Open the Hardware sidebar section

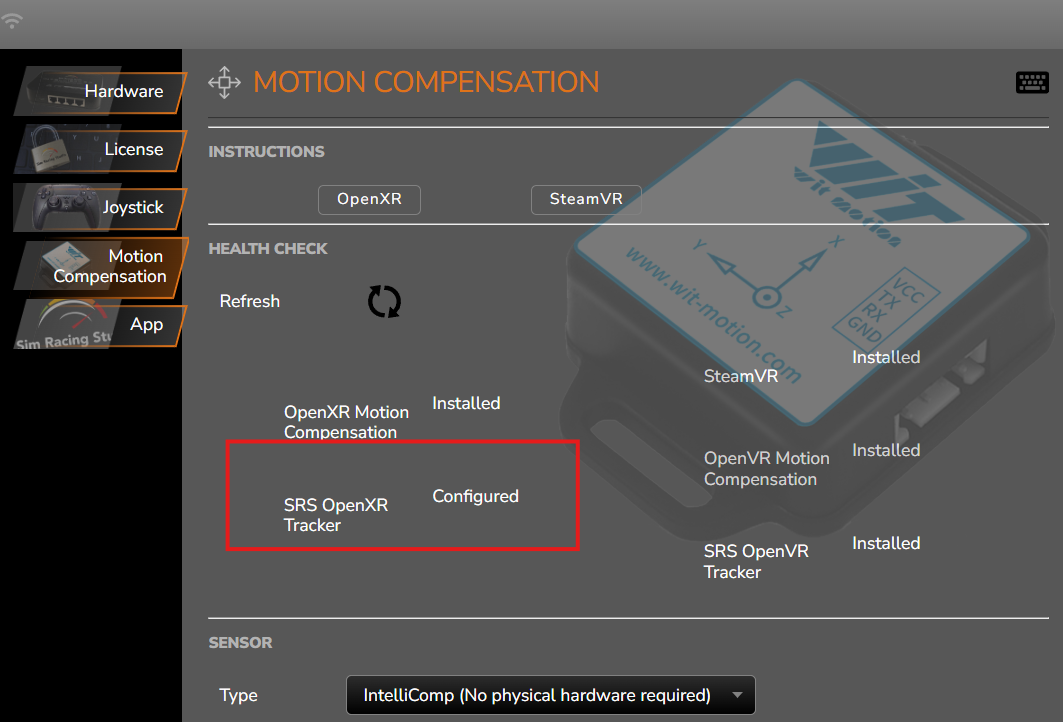tap(100, 91)
